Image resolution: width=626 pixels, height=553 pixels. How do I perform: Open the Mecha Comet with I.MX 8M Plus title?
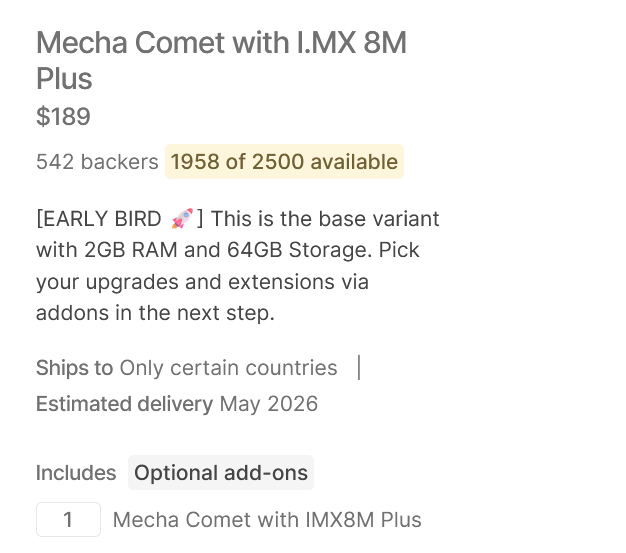tap(221, 60)
